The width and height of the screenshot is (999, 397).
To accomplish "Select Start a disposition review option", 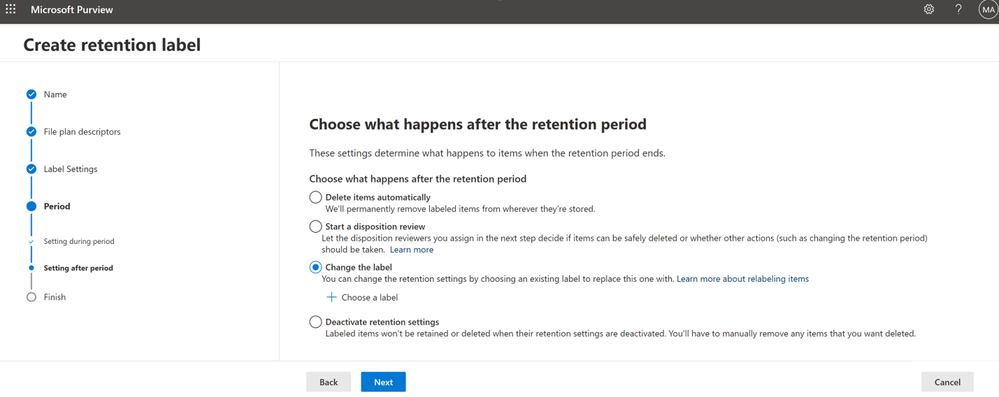I will (315, 226).
